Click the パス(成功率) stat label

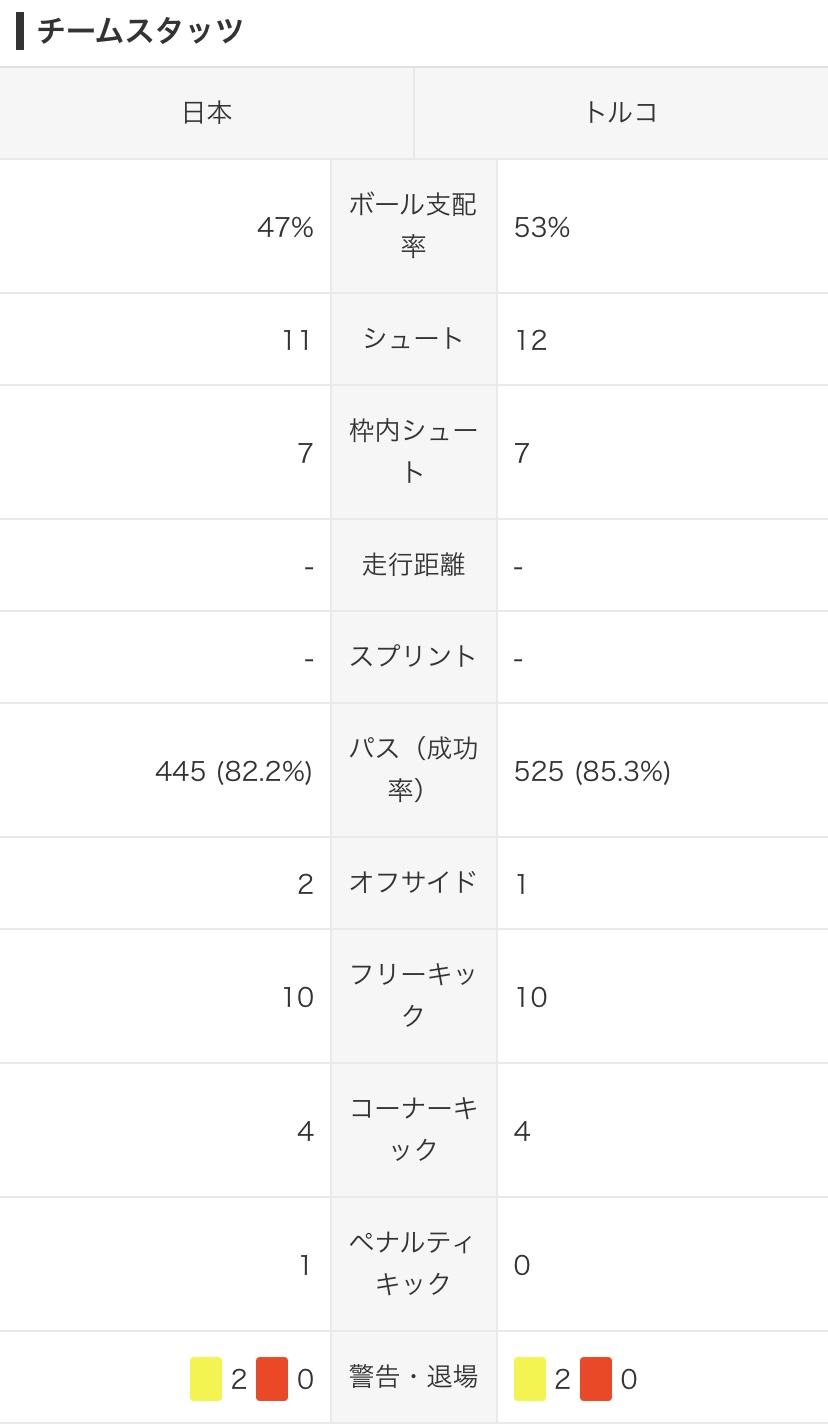point(413,769)
